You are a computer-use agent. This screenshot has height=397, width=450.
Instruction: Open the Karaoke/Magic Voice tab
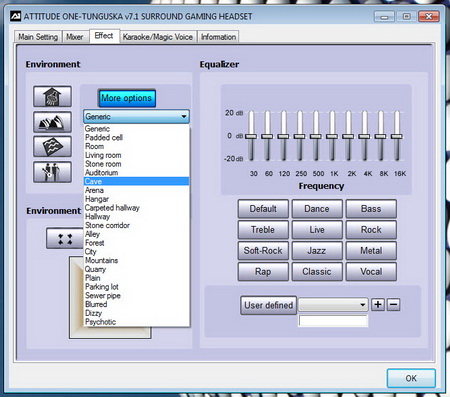(x=158, y=37)
